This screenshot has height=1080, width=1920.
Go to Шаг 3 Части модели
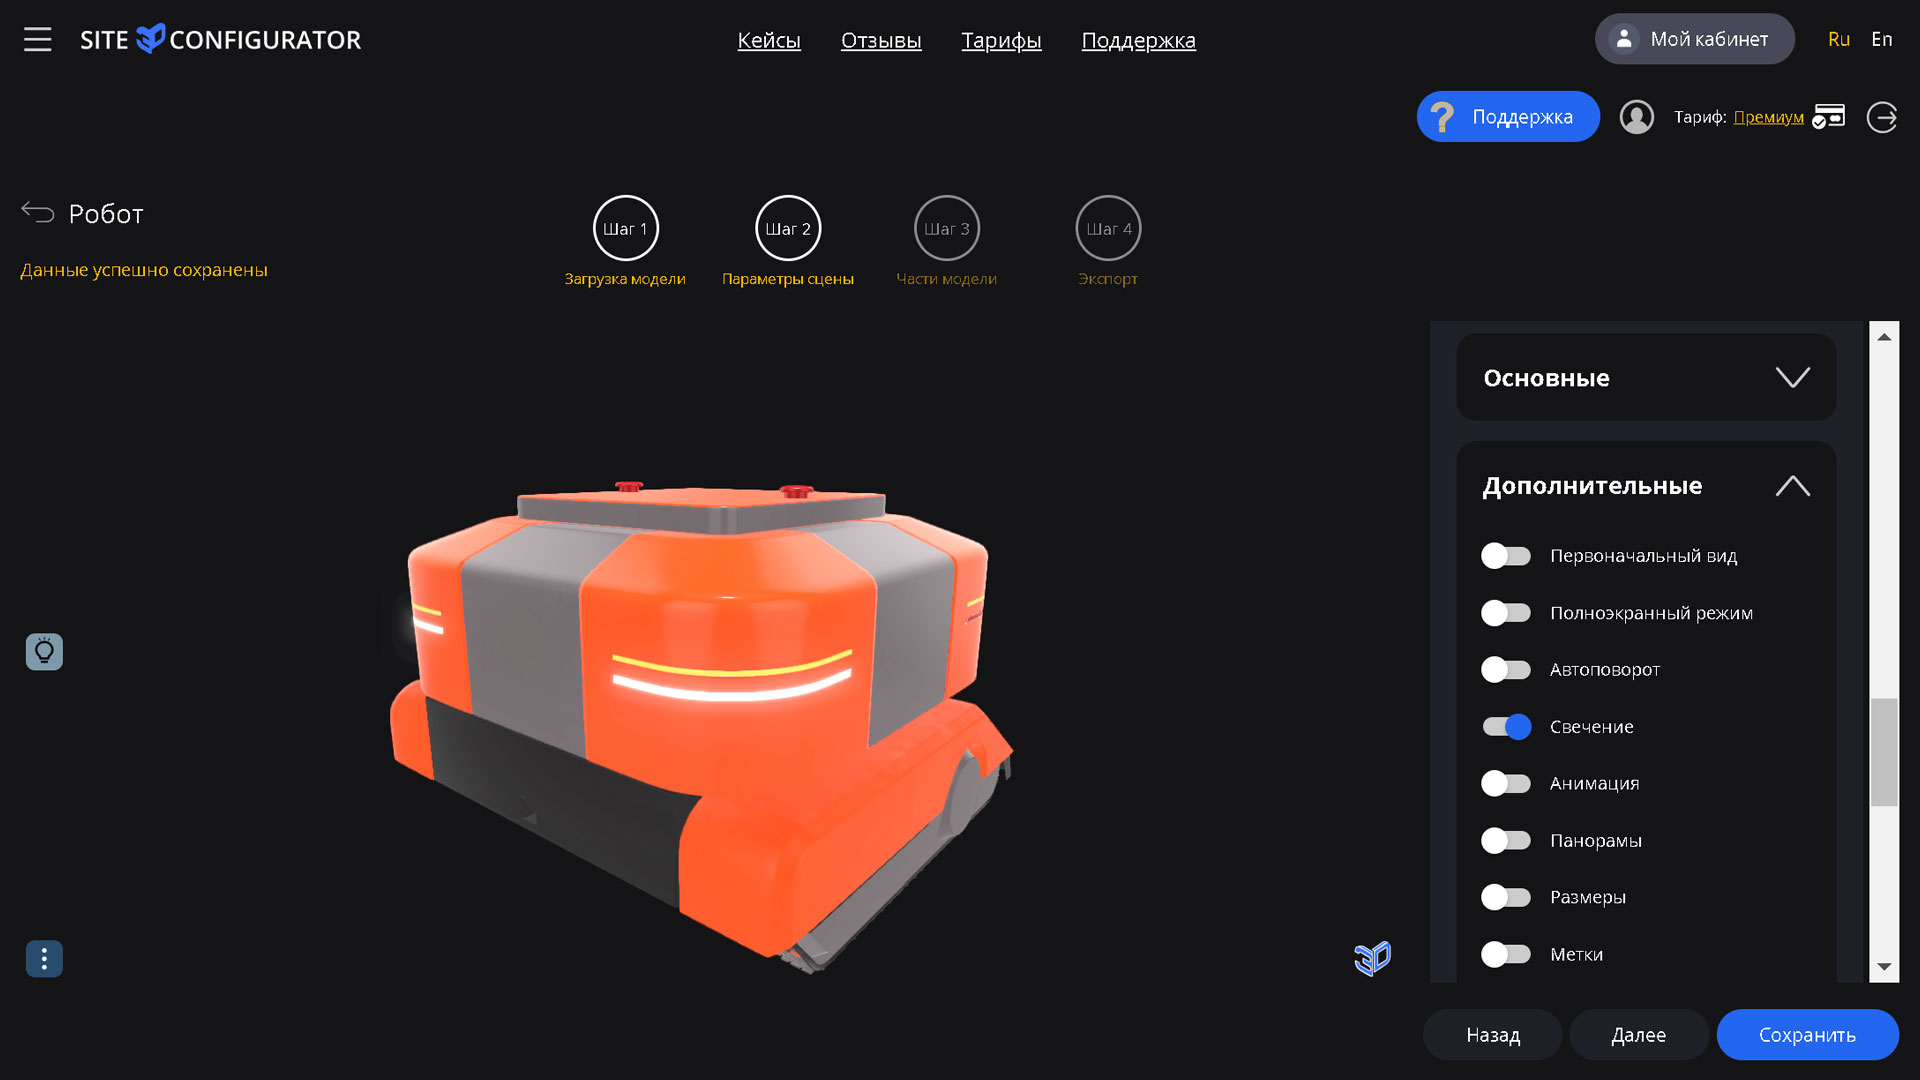pos(946,229)
